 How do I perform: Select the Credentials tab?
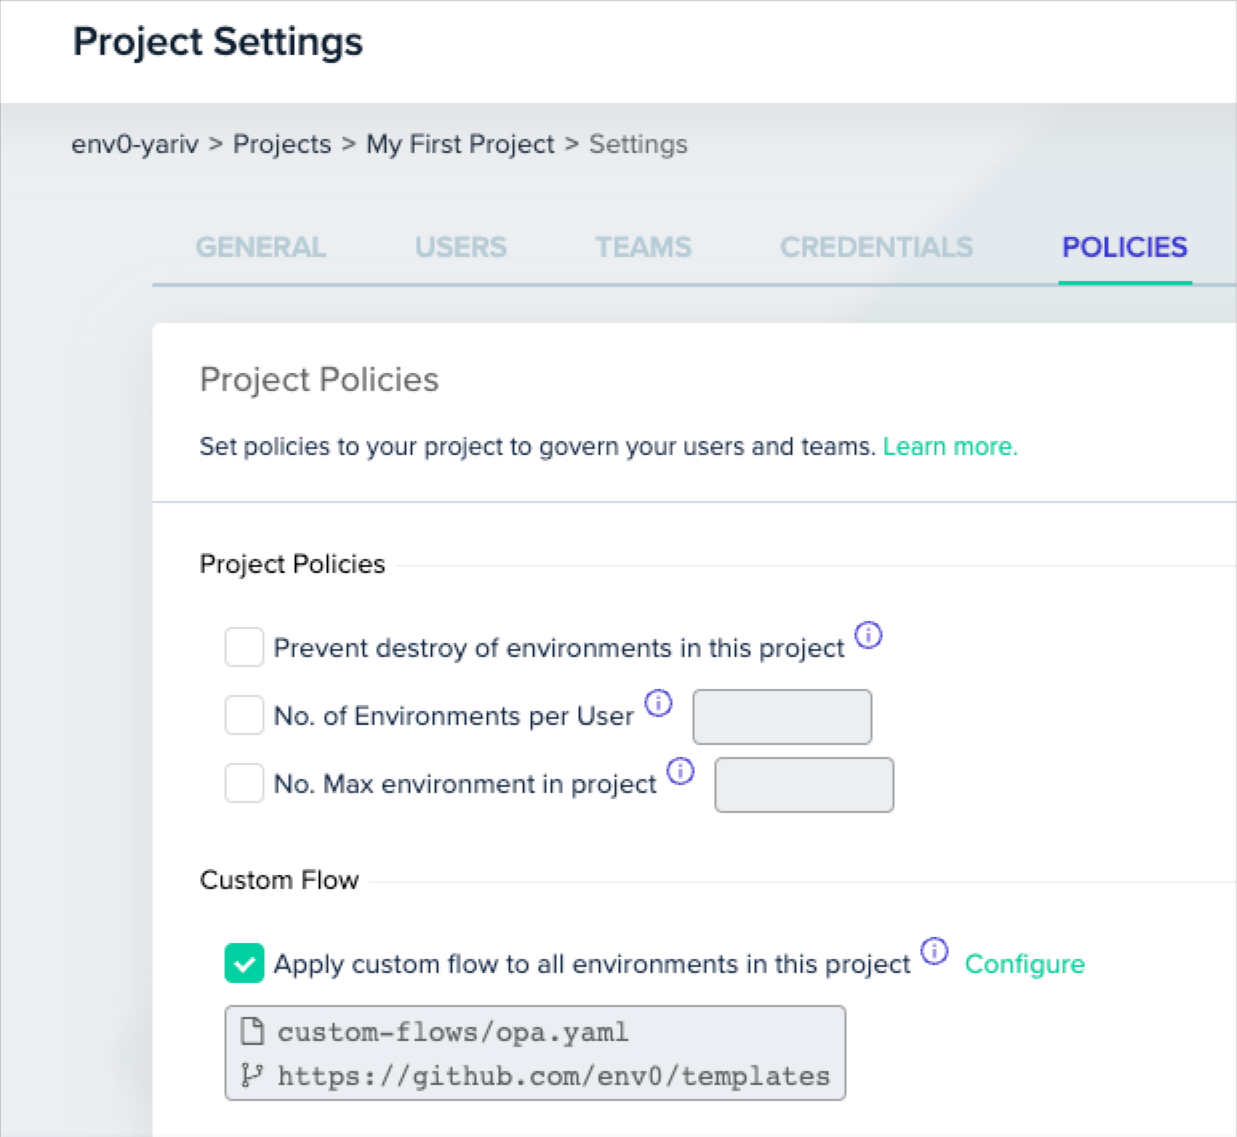pos(876,247)
